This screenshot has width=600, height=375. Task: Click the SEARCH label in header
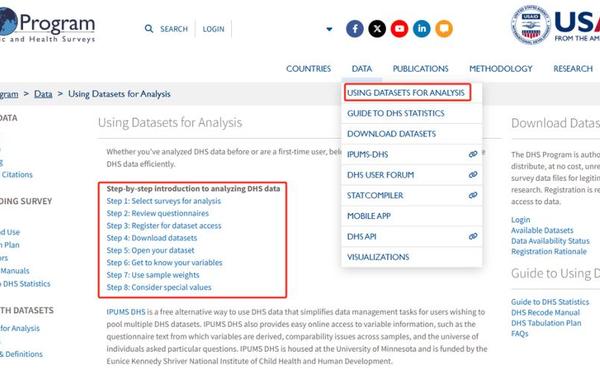pos(174,29)
